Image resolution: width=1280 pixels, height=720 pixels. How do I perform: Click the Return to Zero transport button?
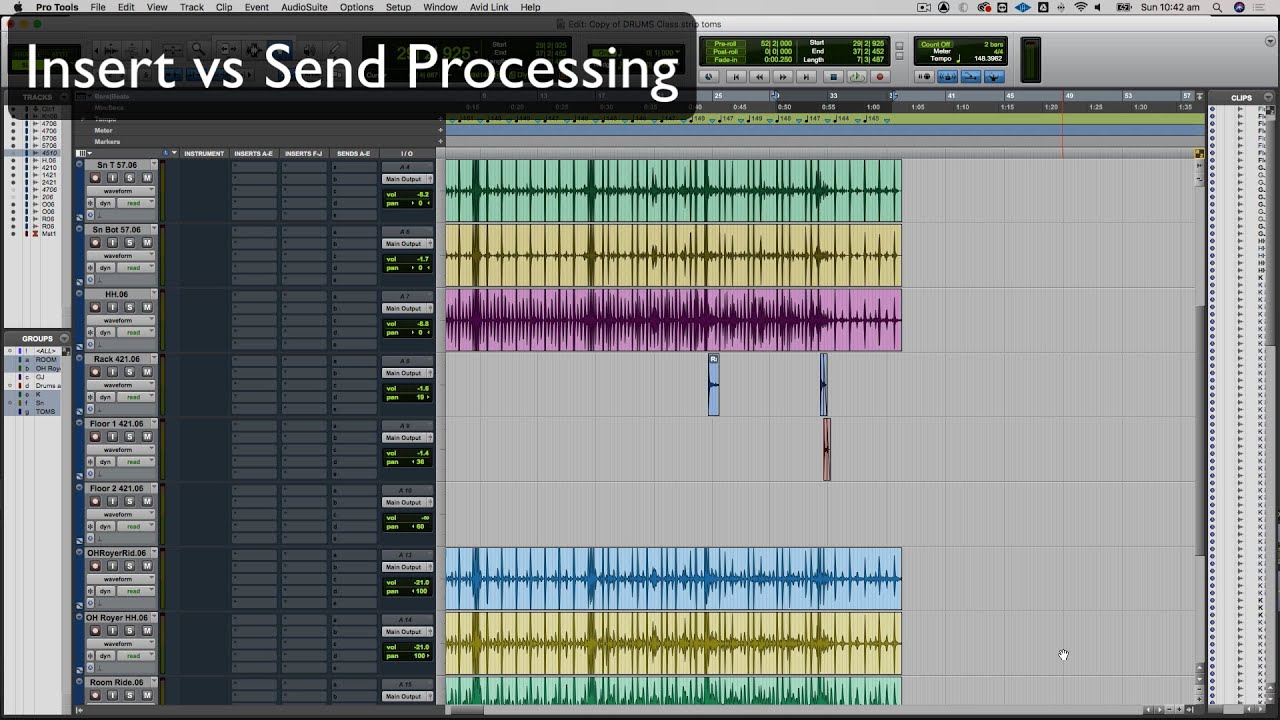pyautogui.click(x=735, y=77)
